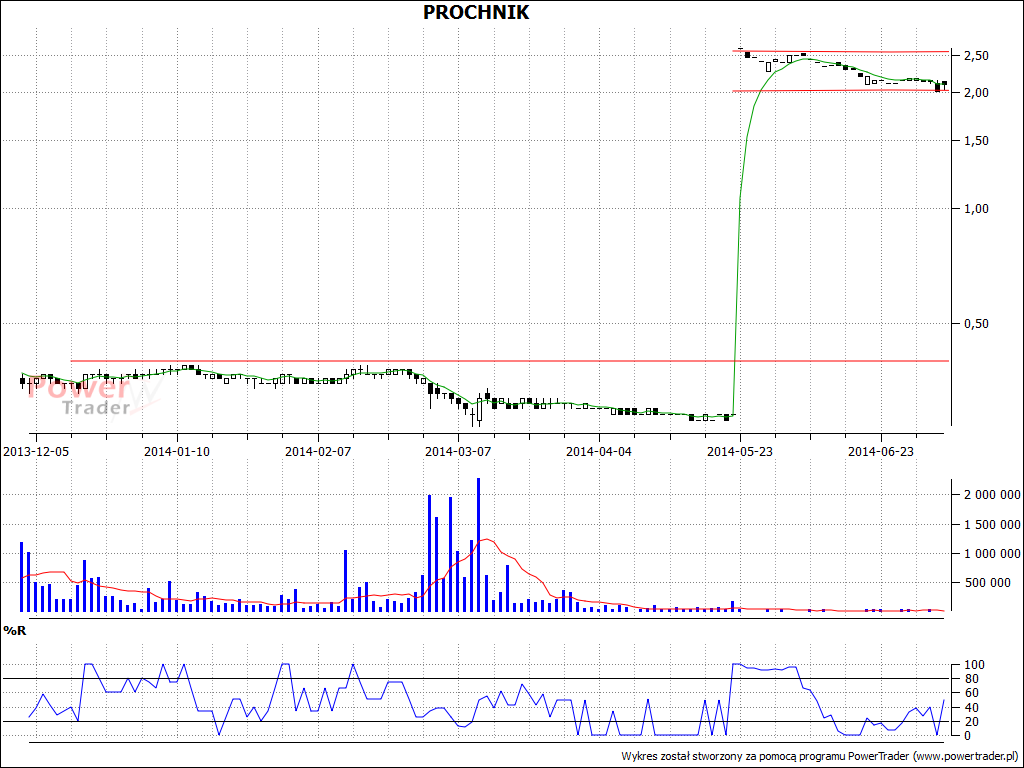
Task: Click the 100 level on %R axis
Action: tap(972, 665)
